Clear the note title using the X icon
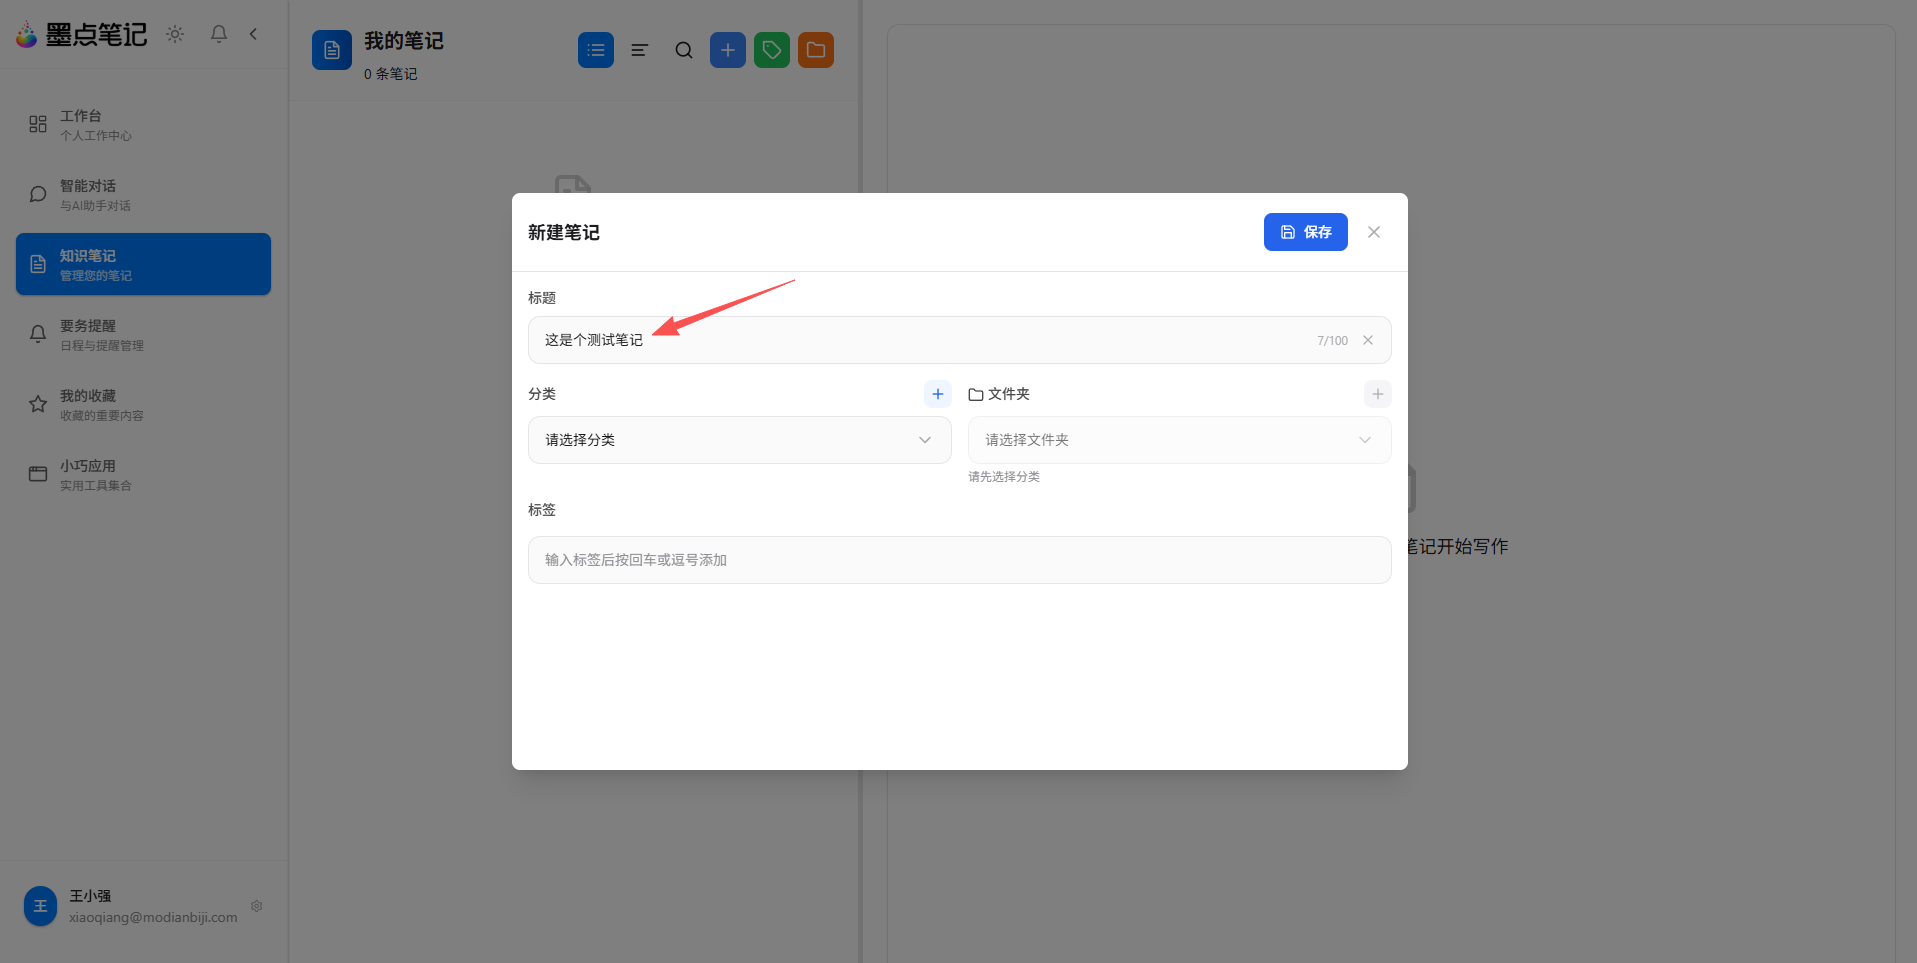Screen dimensions: 1917x963 coord(1367,340)
